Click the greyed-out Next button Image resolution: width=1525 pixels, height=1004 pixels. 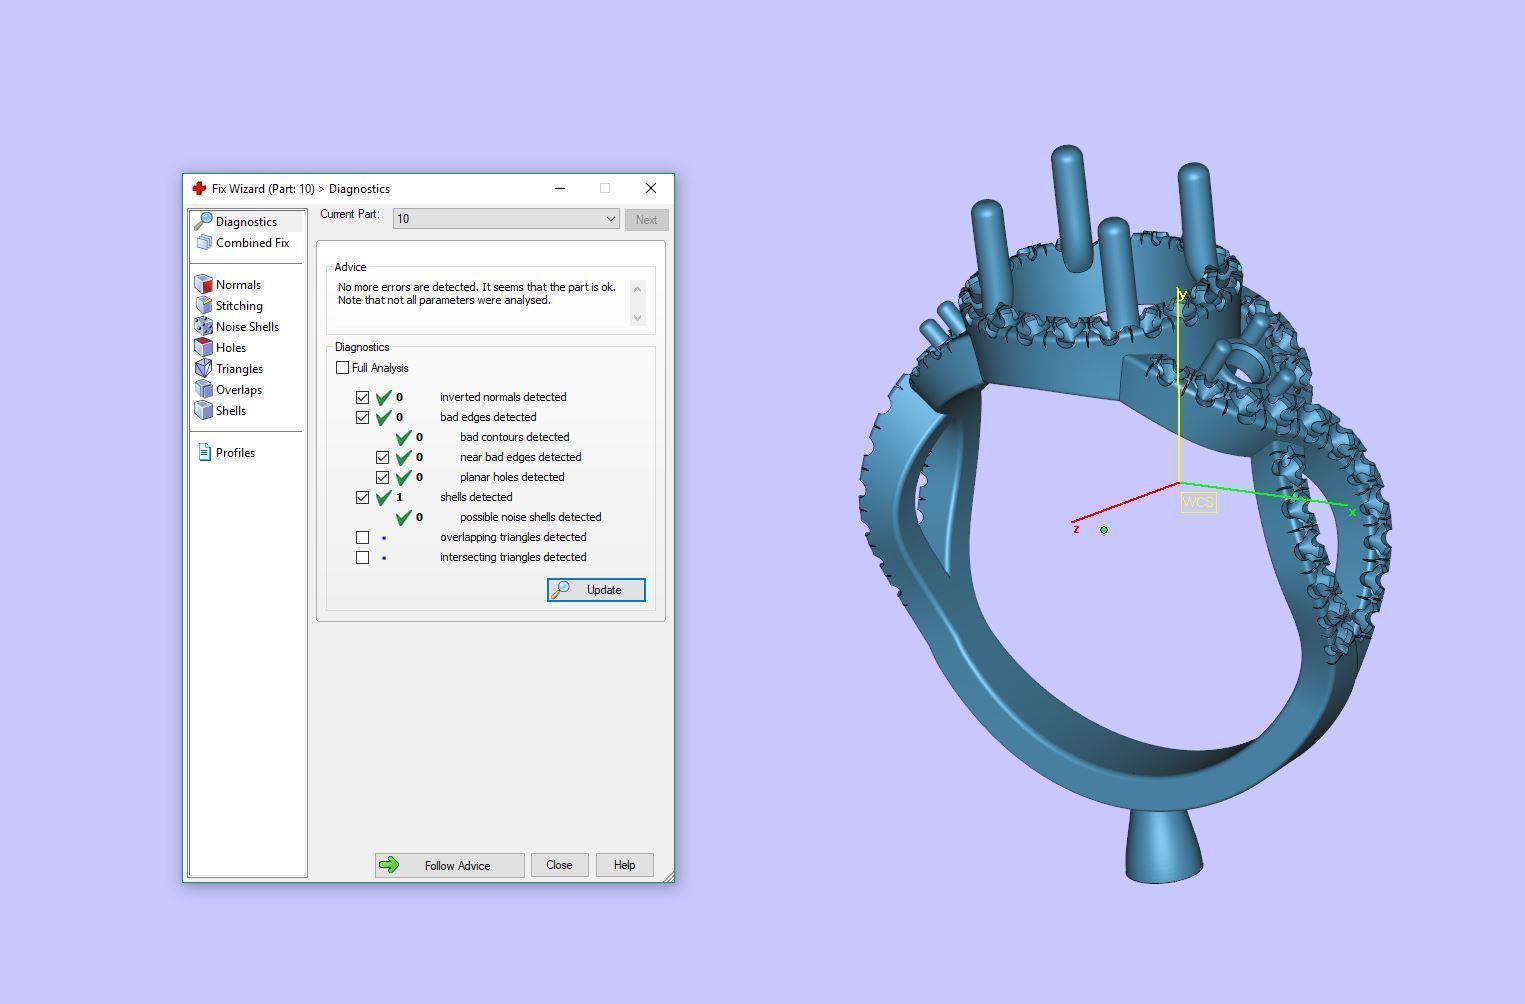pyautogui.click(x=646, y=220)
